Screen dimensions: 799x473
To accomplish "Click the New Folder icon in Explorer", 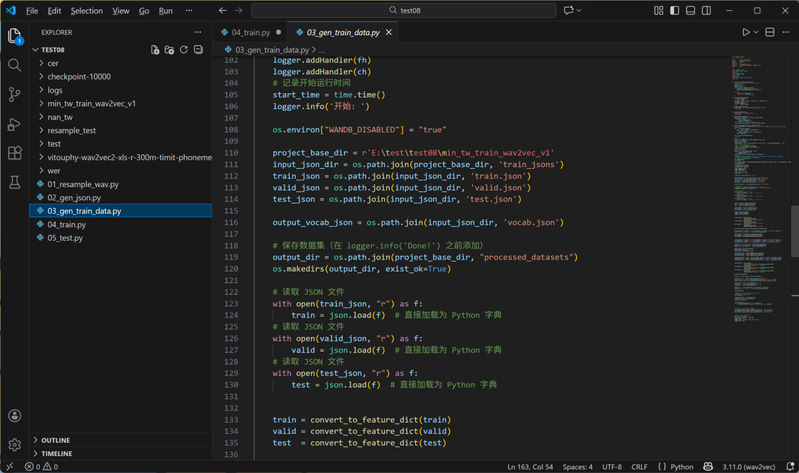I will (x=169, y=49).
